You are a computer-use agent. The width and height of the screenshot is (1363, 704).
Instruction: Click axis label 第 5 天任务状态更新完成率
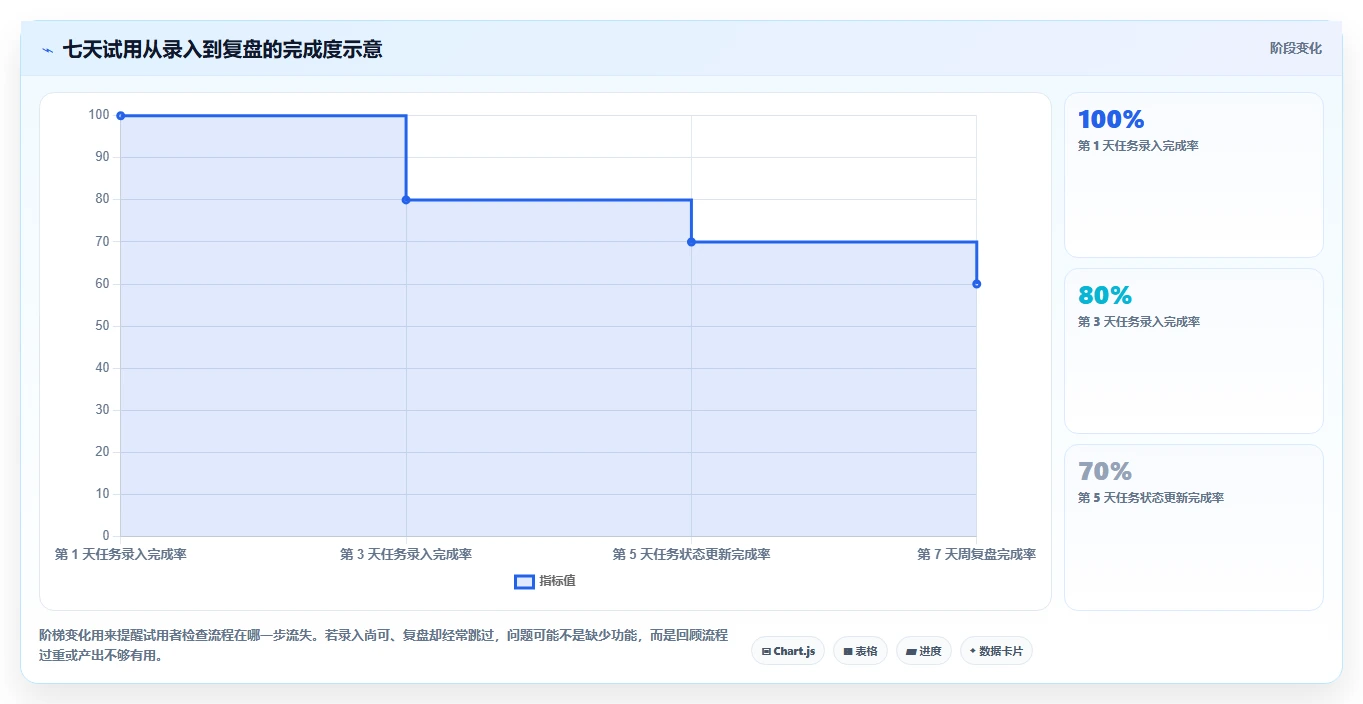(x=691, y=554)
